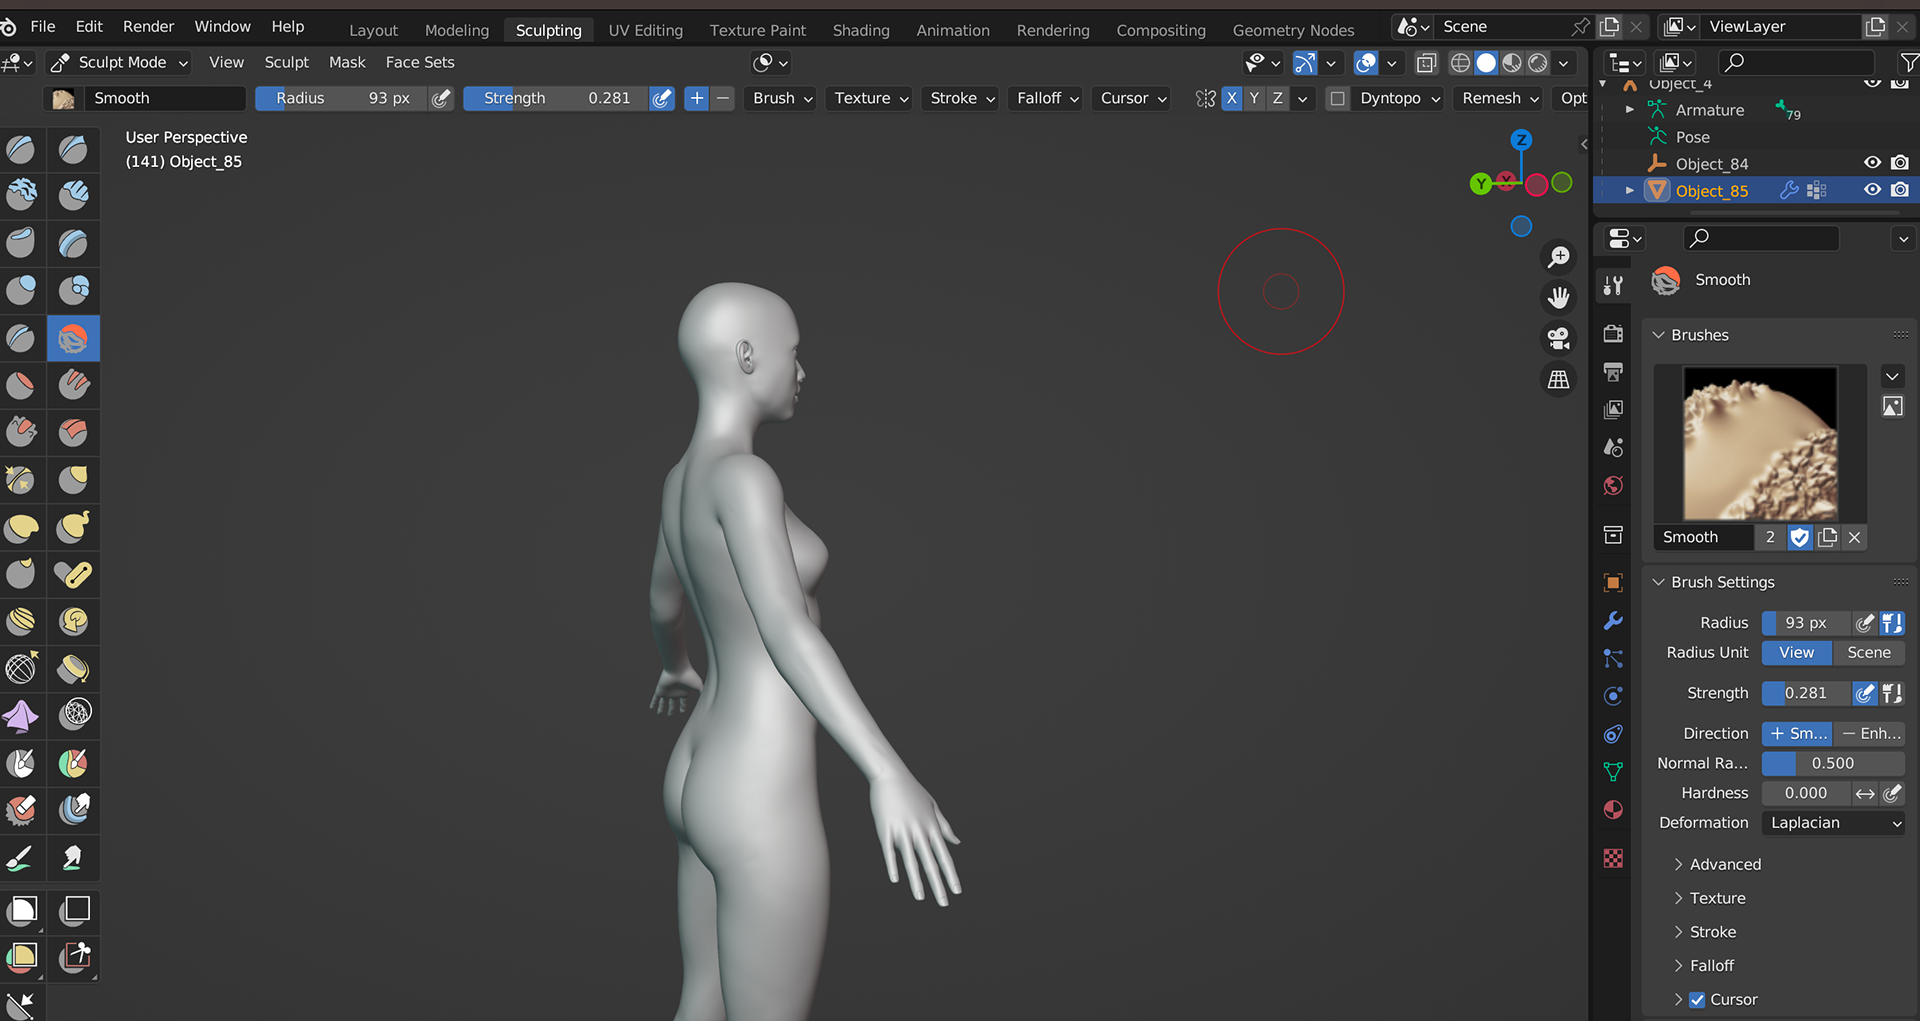Screen dimensions: 1920x1021
Task: Open the Mask menu
Action: [x=347, y=62]
